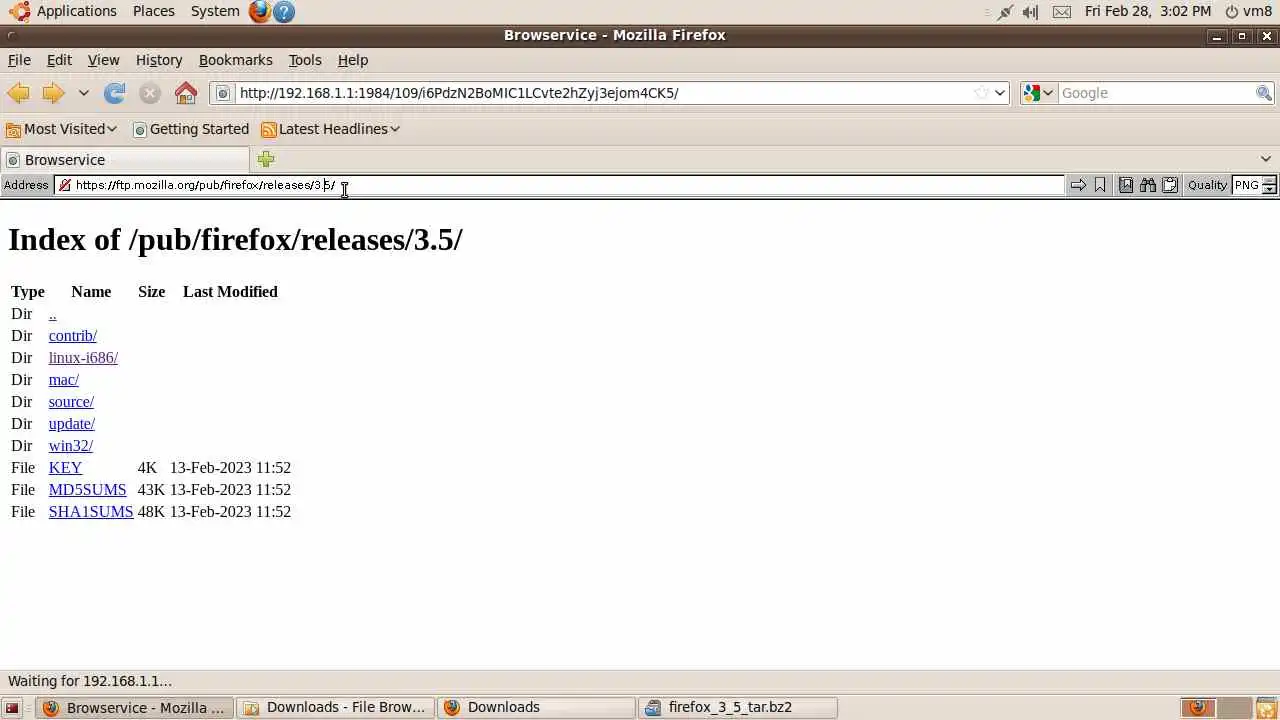This screenshot has width=1280, height=720.
Task: Click the Firefox Back arrow button
Action: click(18, 93)
